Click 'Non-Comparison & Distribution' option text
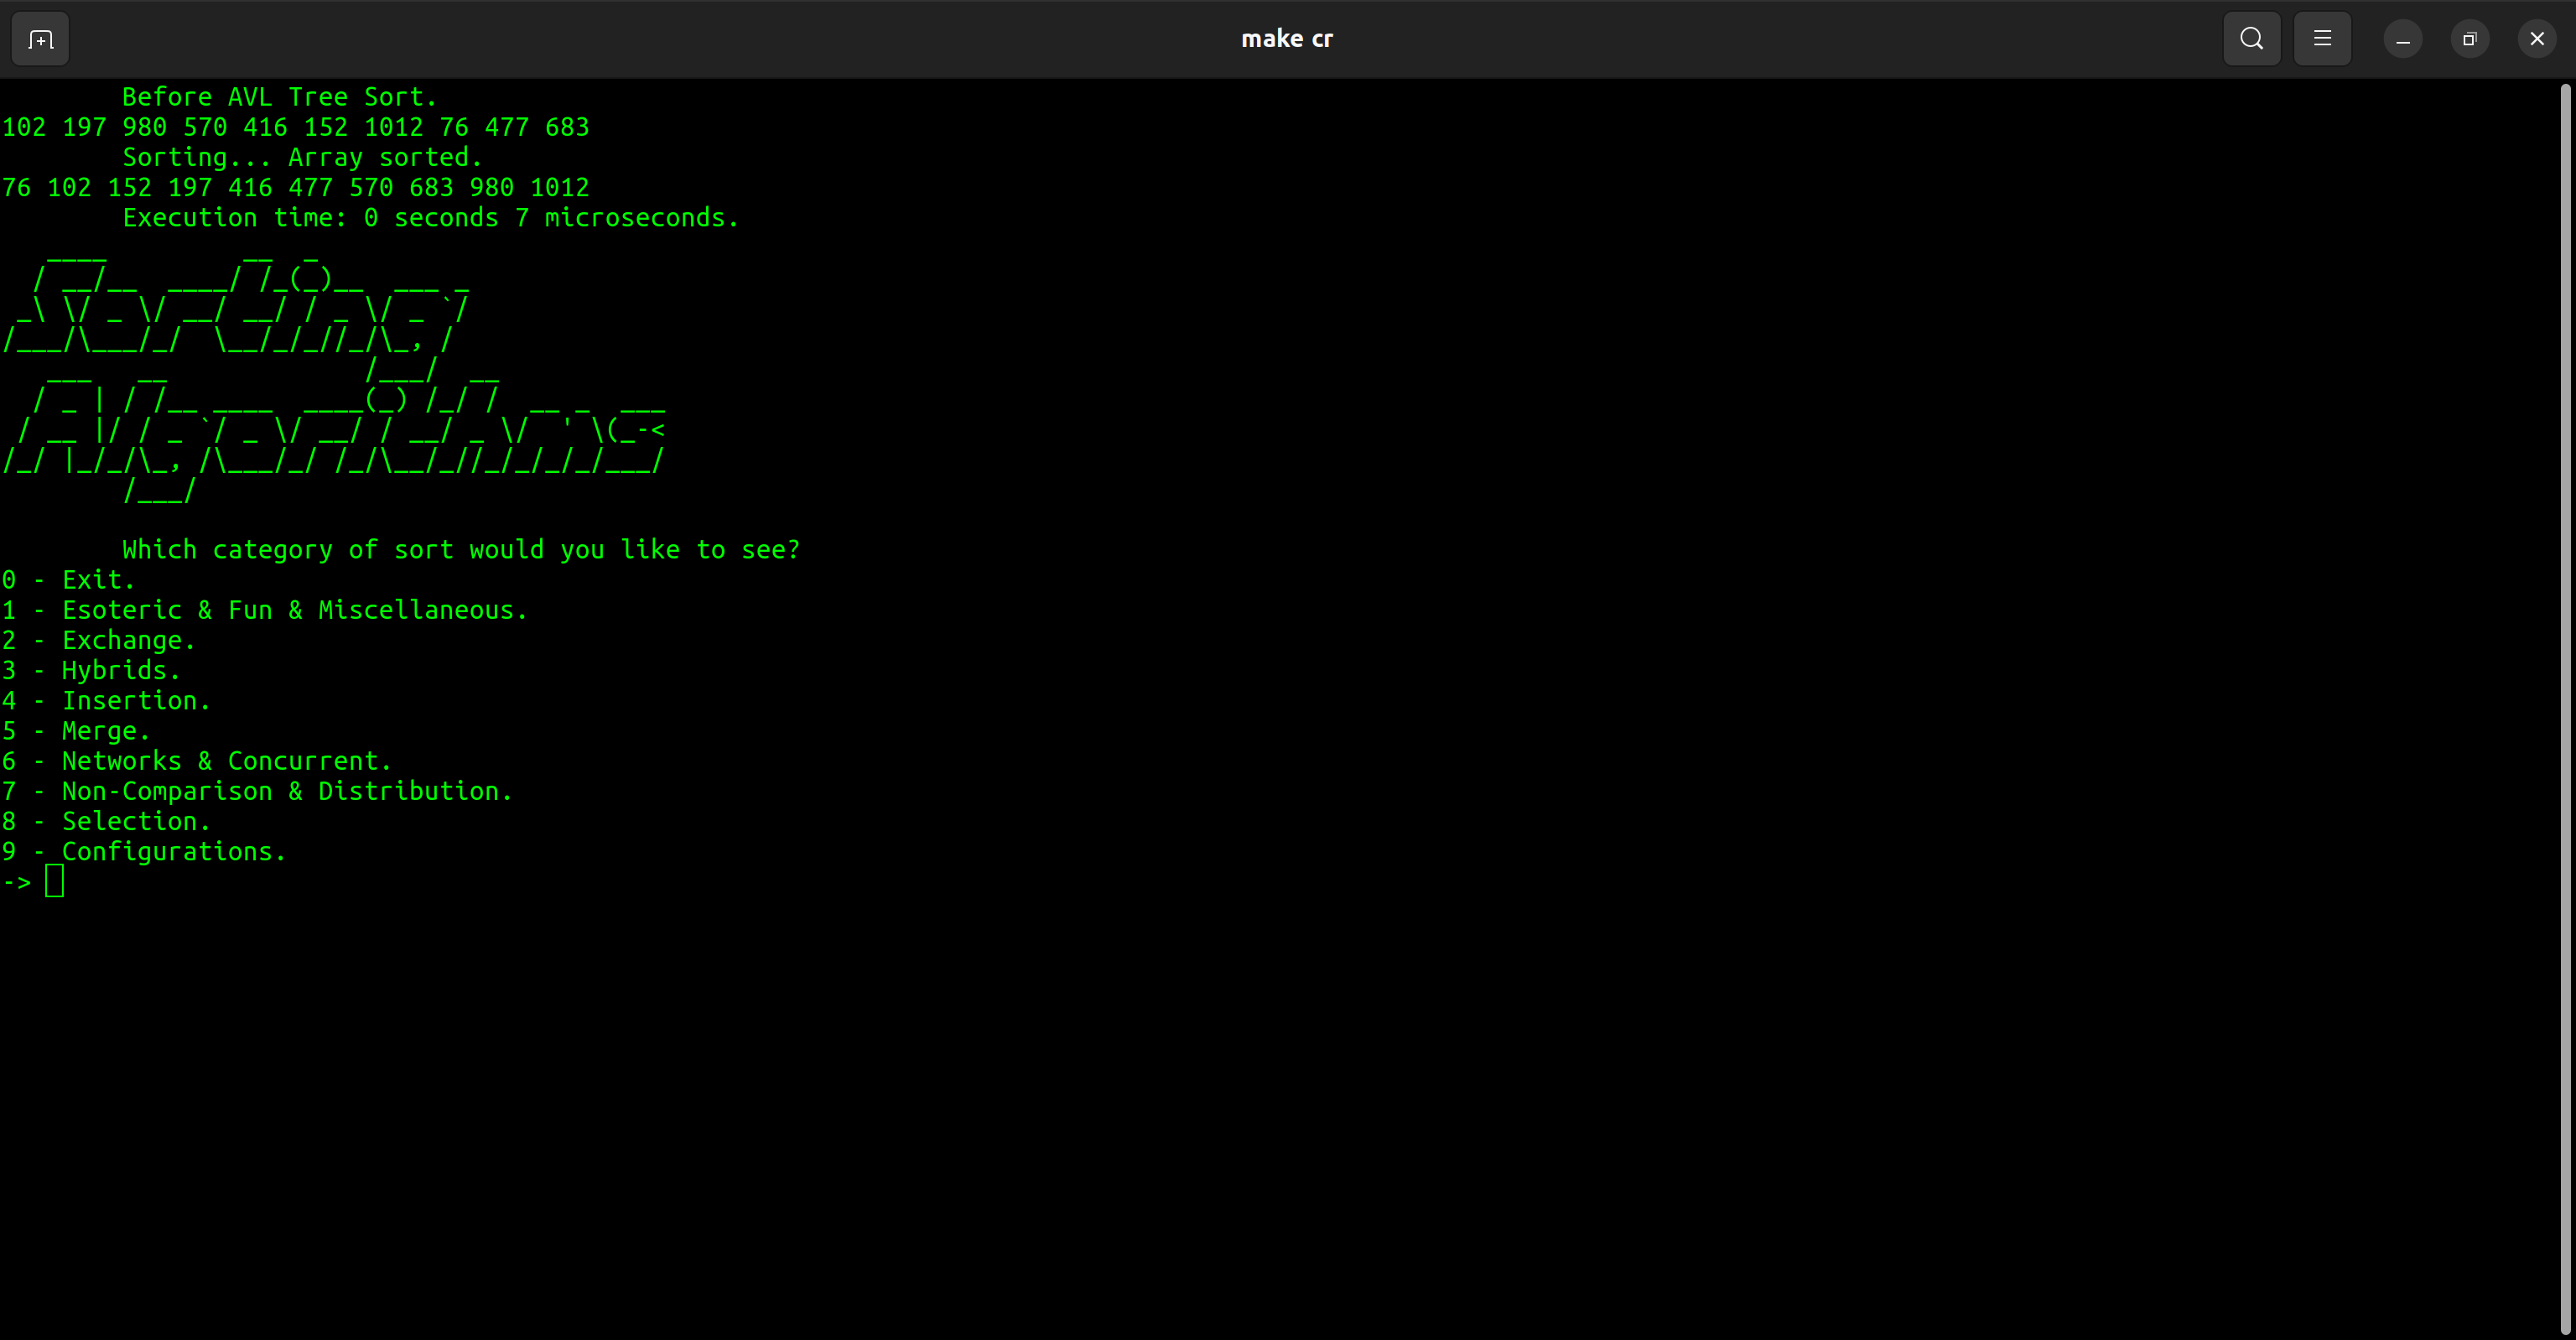This screenshot has height=1340, width=2576. [287, 791]
